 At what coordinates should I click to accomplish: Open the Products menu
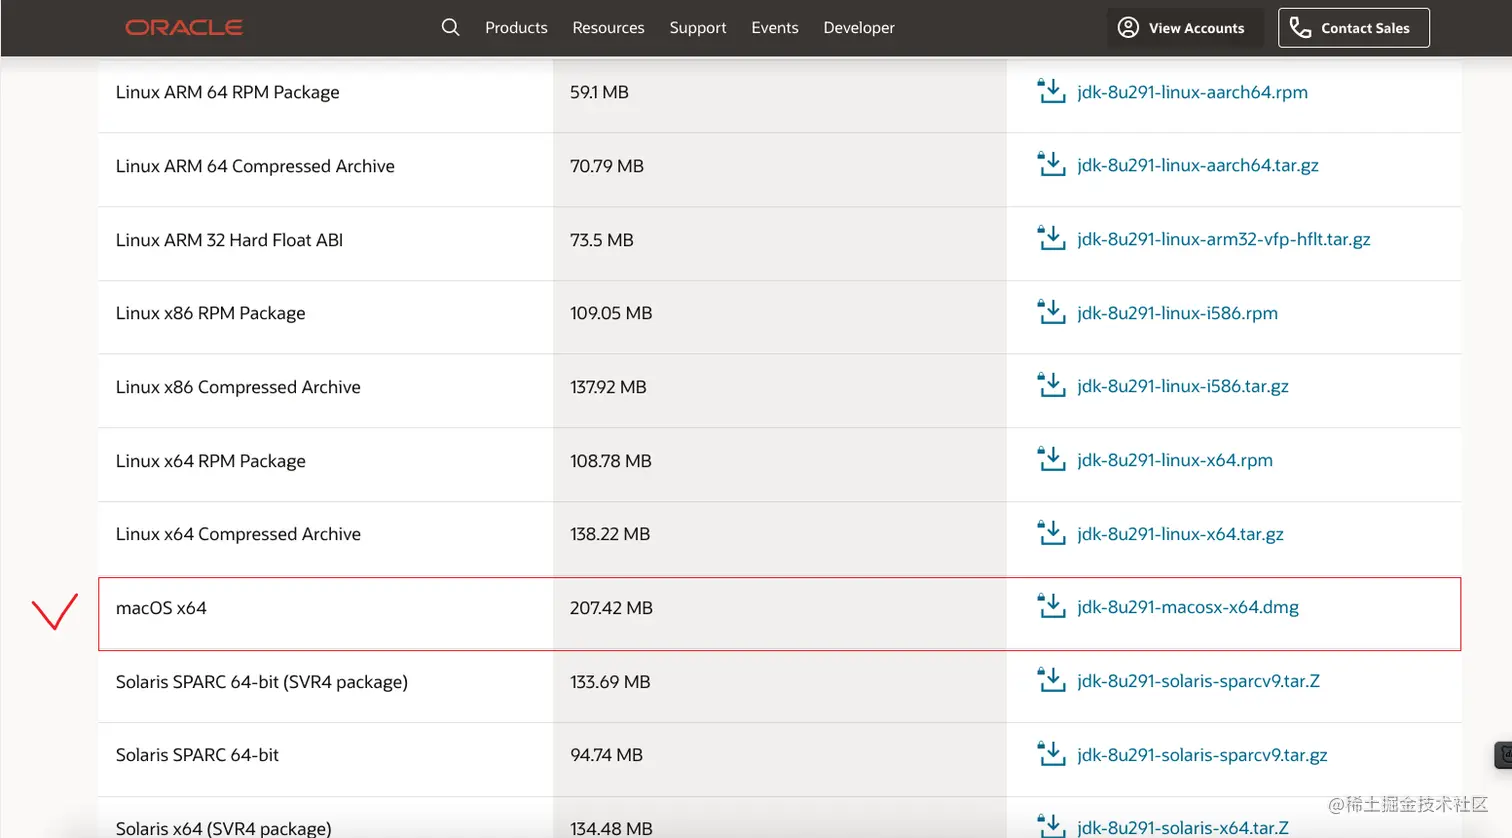click(x=516, y=28)
